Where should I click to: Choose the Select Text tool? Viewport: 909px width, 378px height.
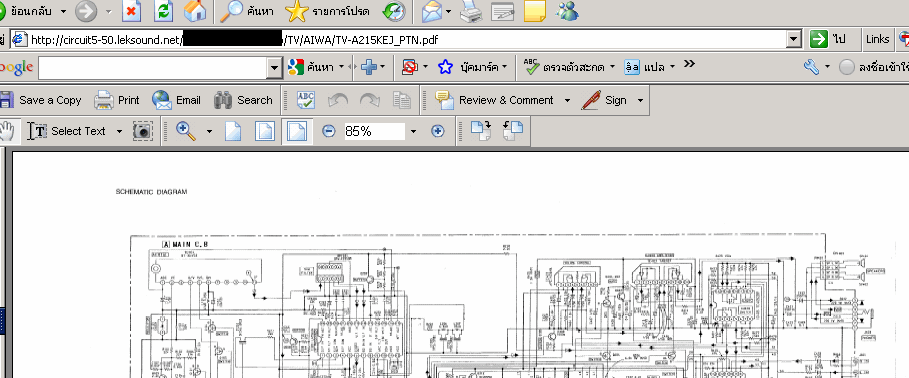tap(67, 132)
